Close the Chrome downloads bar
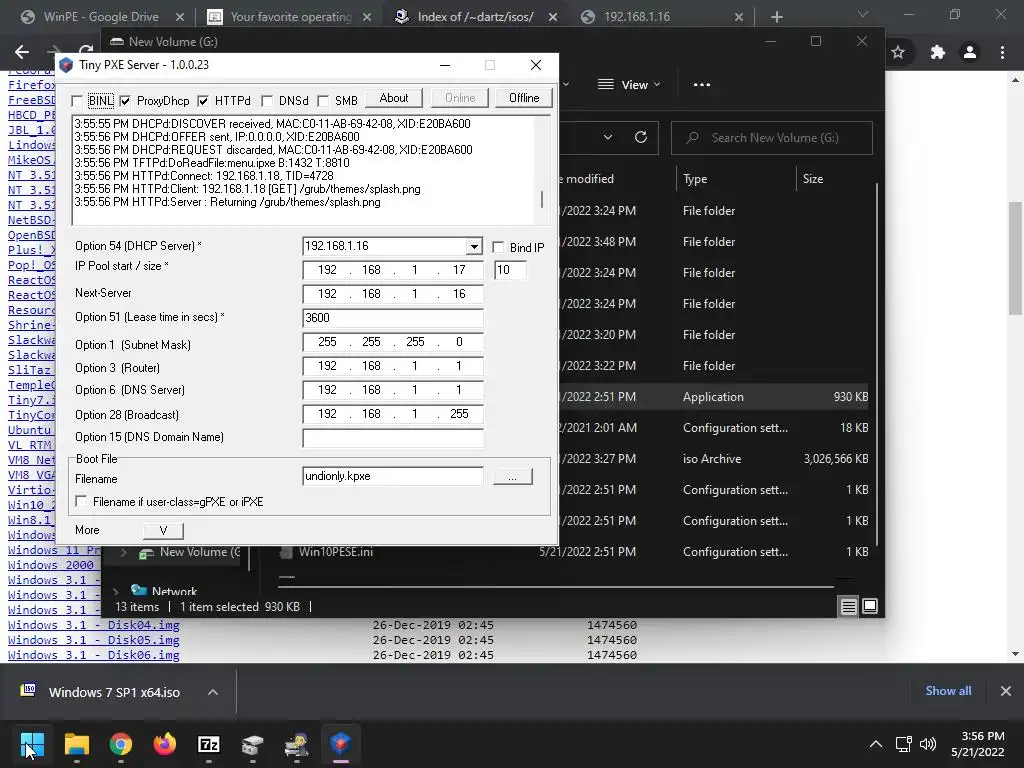Image resolution: width=1024 pixels, height=768 pixels. pos(1006,691)
